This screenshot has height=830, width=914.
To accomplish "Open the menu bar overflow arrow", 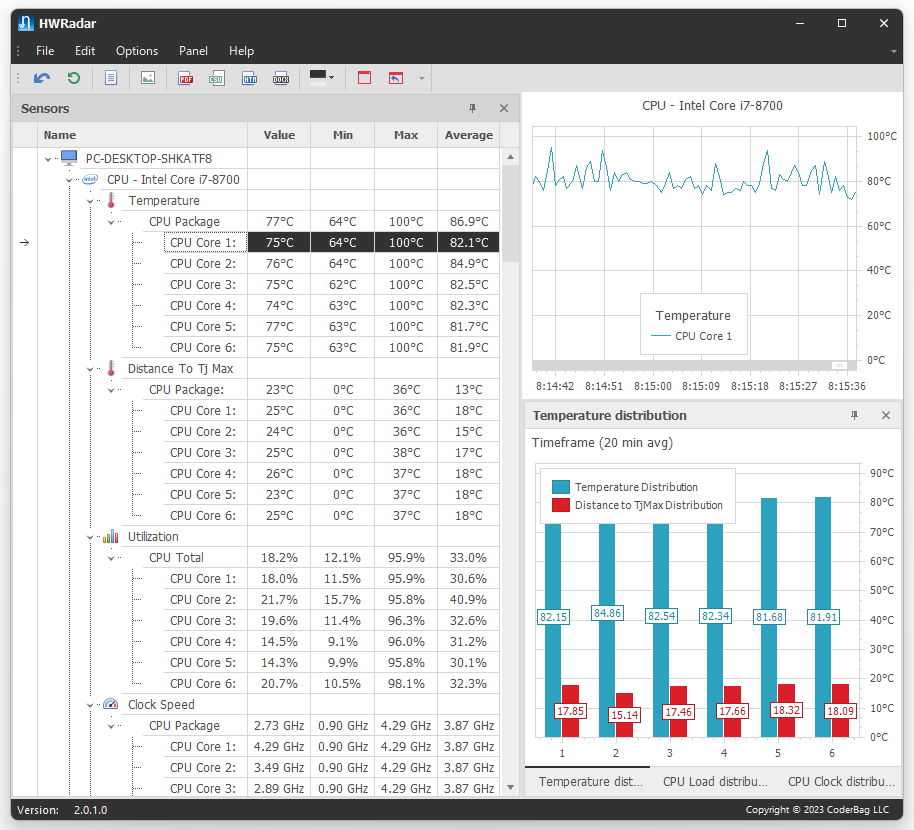I will (x=894, y=51).
